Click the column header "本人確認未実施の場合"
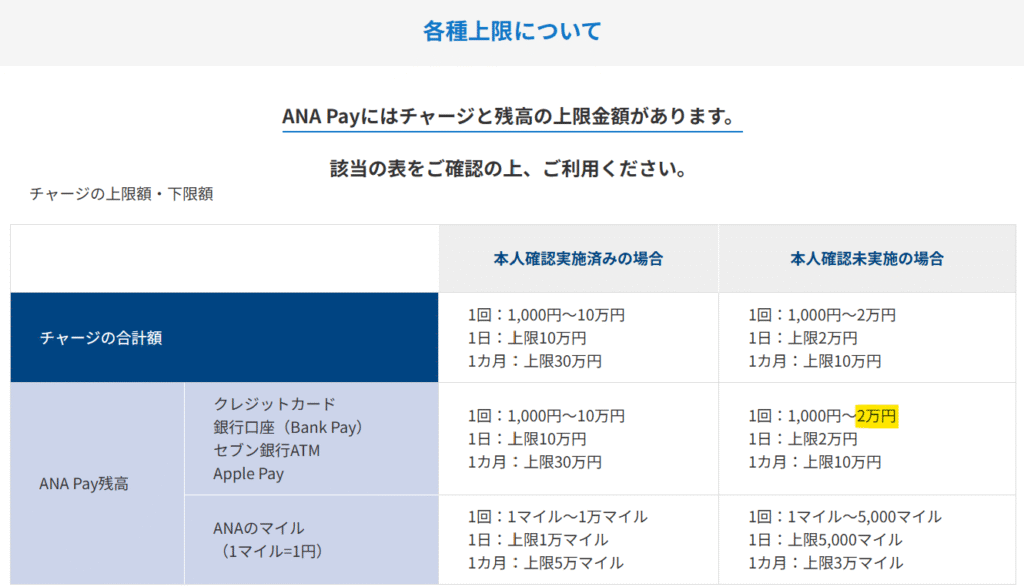The height and width of the screenshot is (587, 1024). 867,259
